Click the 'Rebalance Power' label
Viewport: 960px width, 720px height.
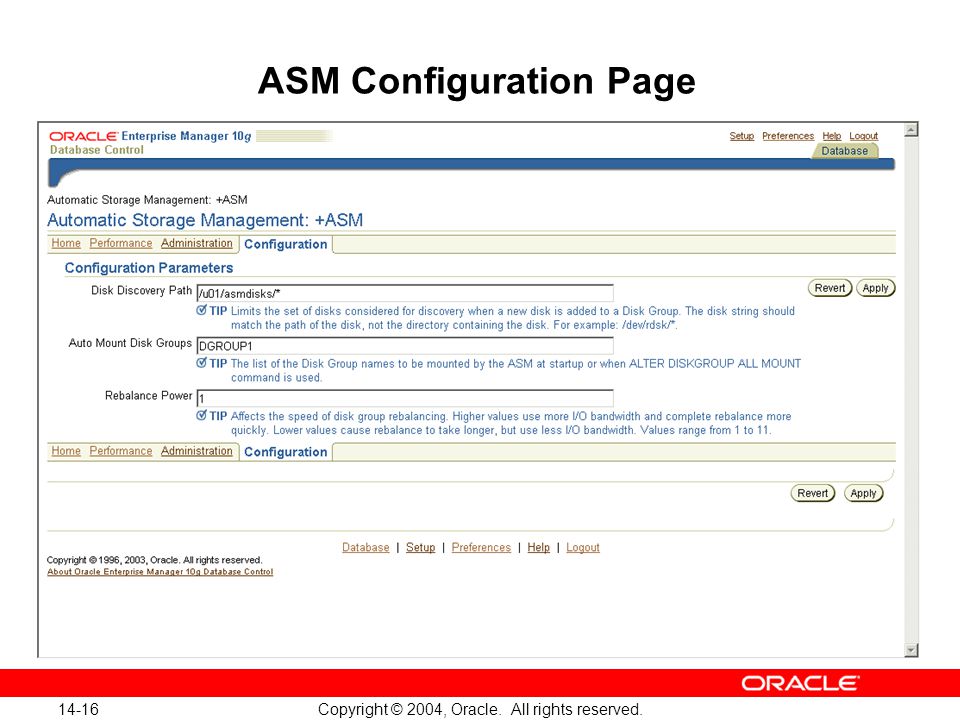click(149, 396)
